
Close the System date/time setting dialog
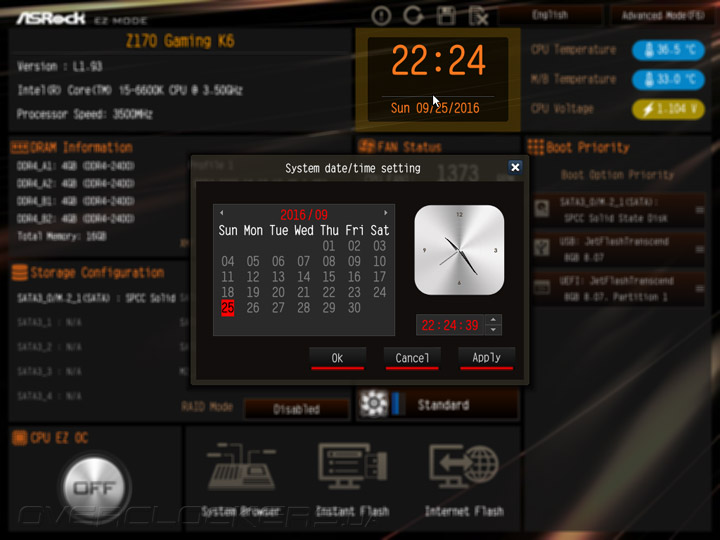tap(515, 168)
